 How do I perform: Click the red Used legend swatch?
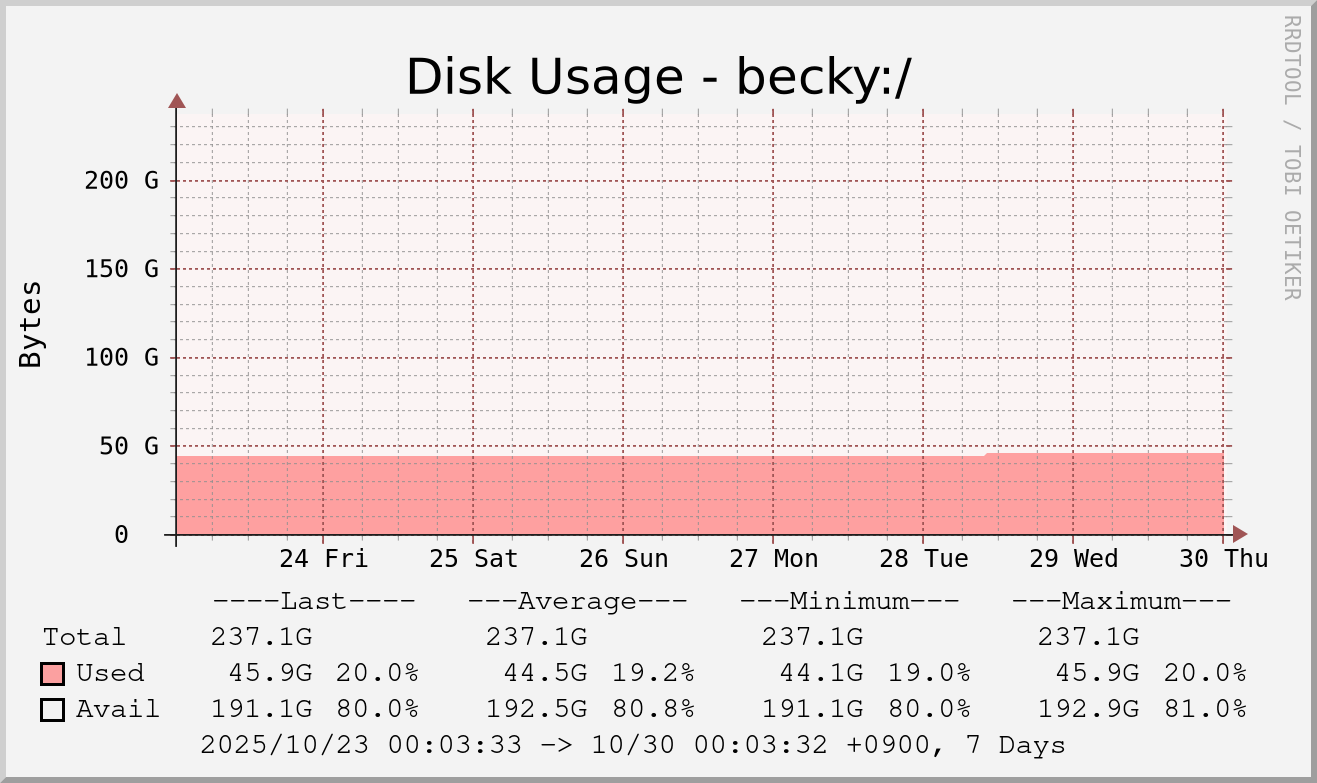(53, 673)
